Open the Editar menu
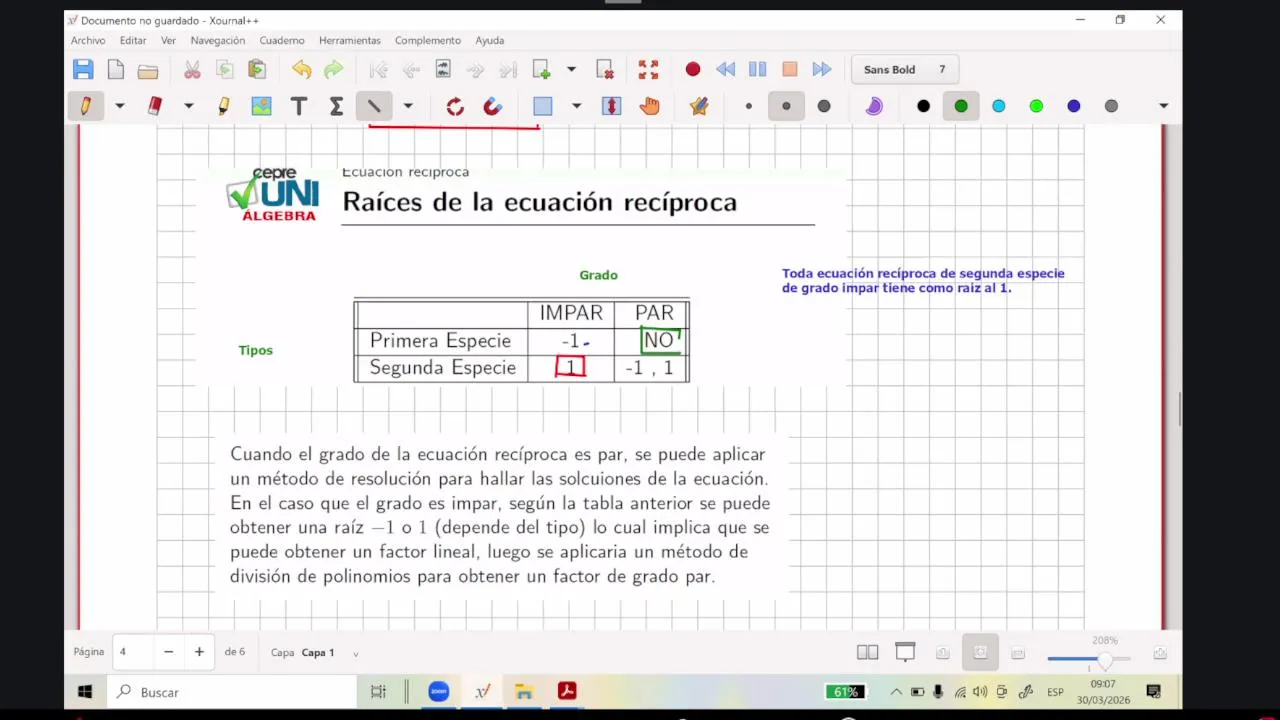Viewport: 1280px width, 720px height. click(x=133, y=40)
